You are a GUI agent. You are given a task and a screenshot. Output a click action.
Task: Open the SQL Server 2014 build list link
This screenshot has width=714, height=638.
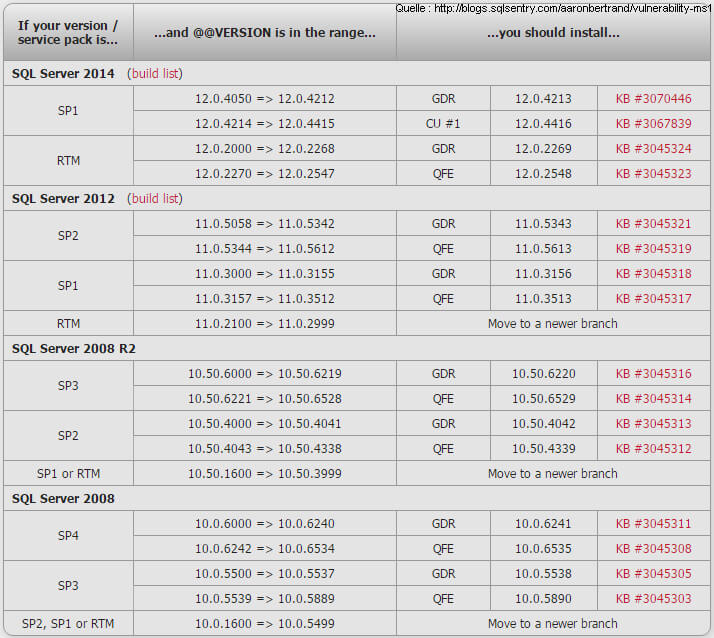point(155,73)
